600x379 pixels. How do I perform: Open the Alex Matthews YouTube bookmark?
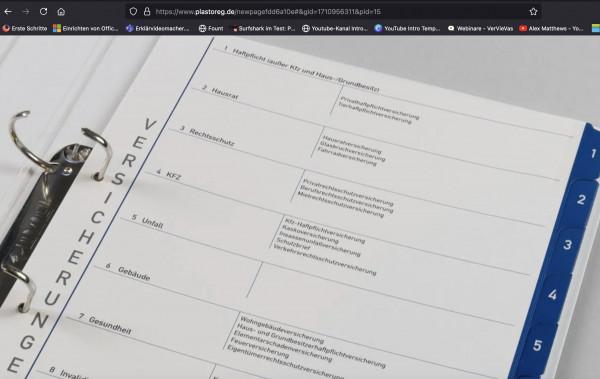(x=551, y=28)
